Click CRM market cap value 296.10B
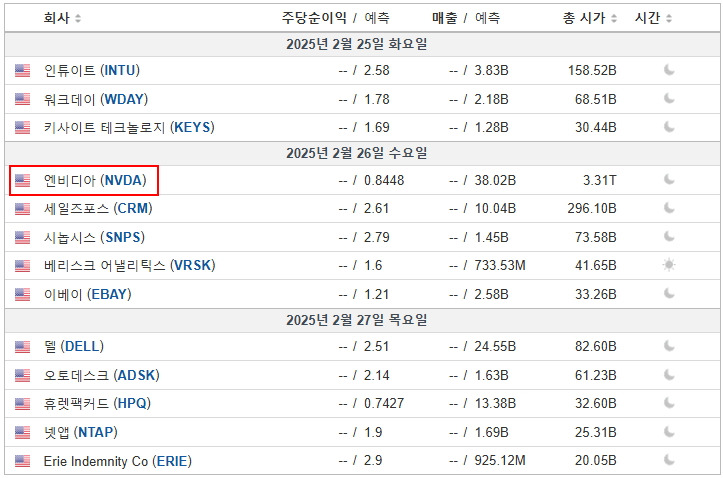This screenshot has width=723, height=478. [592, 209]
